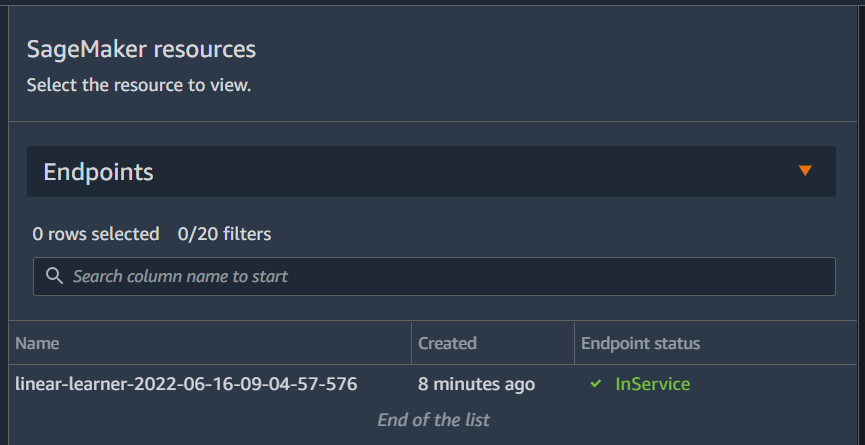Click the empty area right of the InService status
The height and width of the screenshot is (445, 865).
[772, 384]
